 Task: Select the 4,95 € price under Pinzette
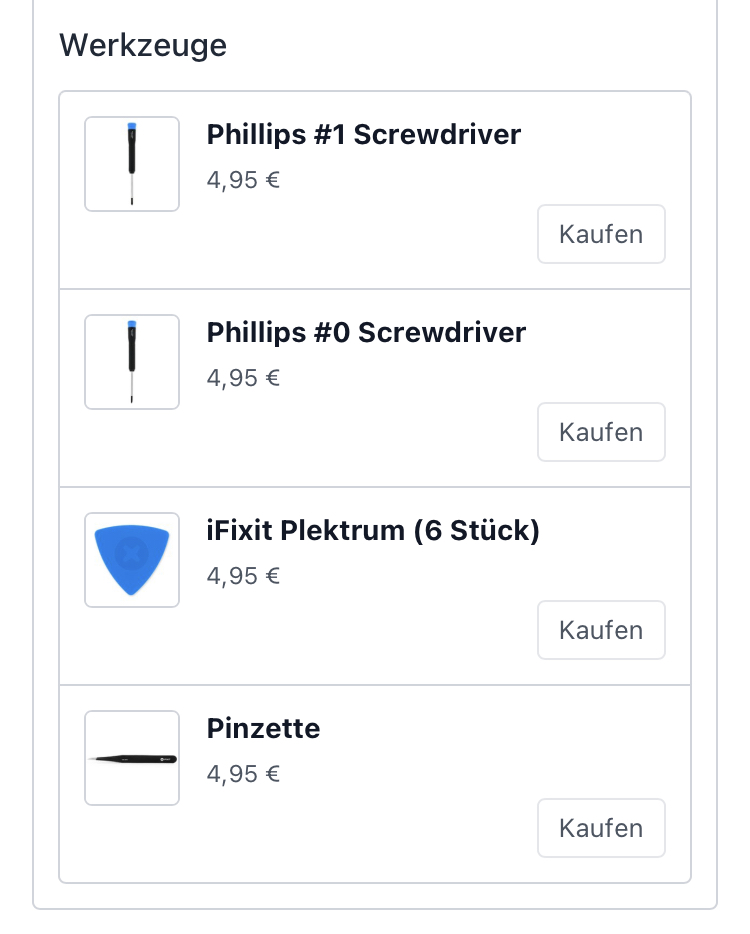pos(243,774)
